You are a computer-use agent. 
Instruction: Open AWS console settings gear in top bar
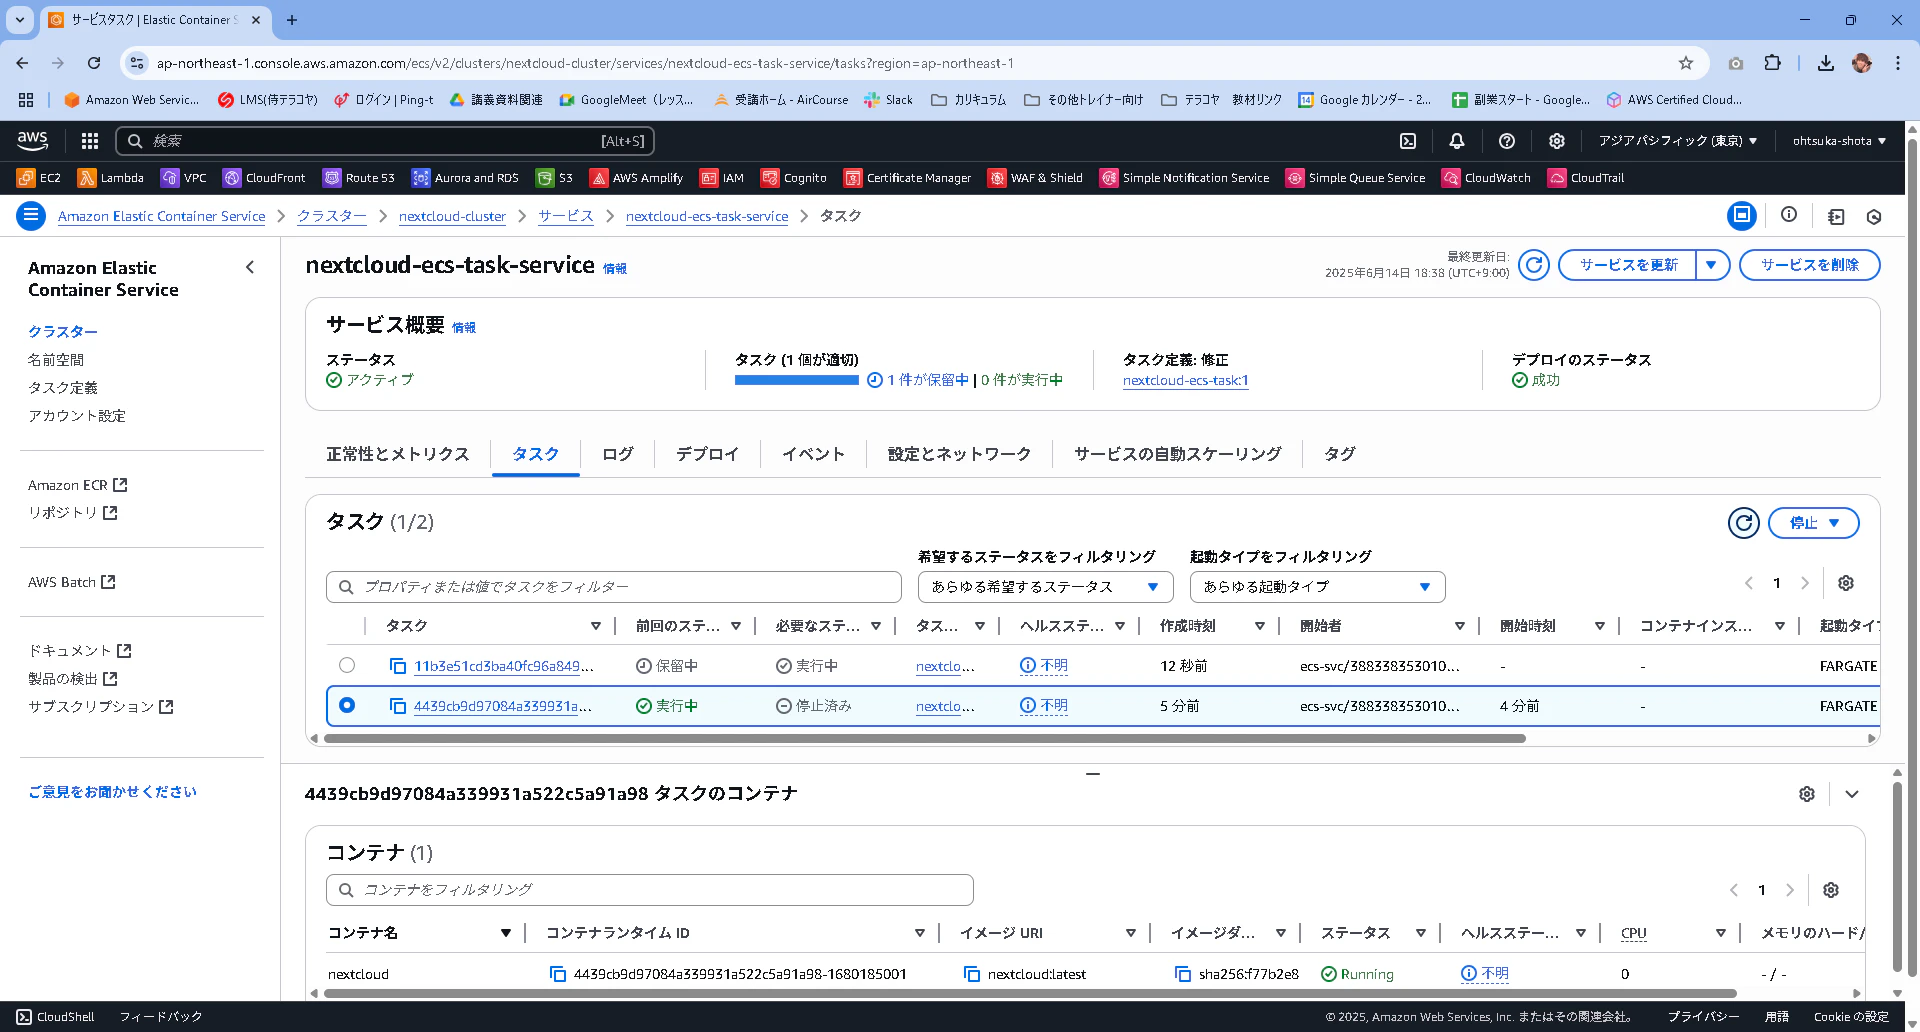tap(1557, 141)
